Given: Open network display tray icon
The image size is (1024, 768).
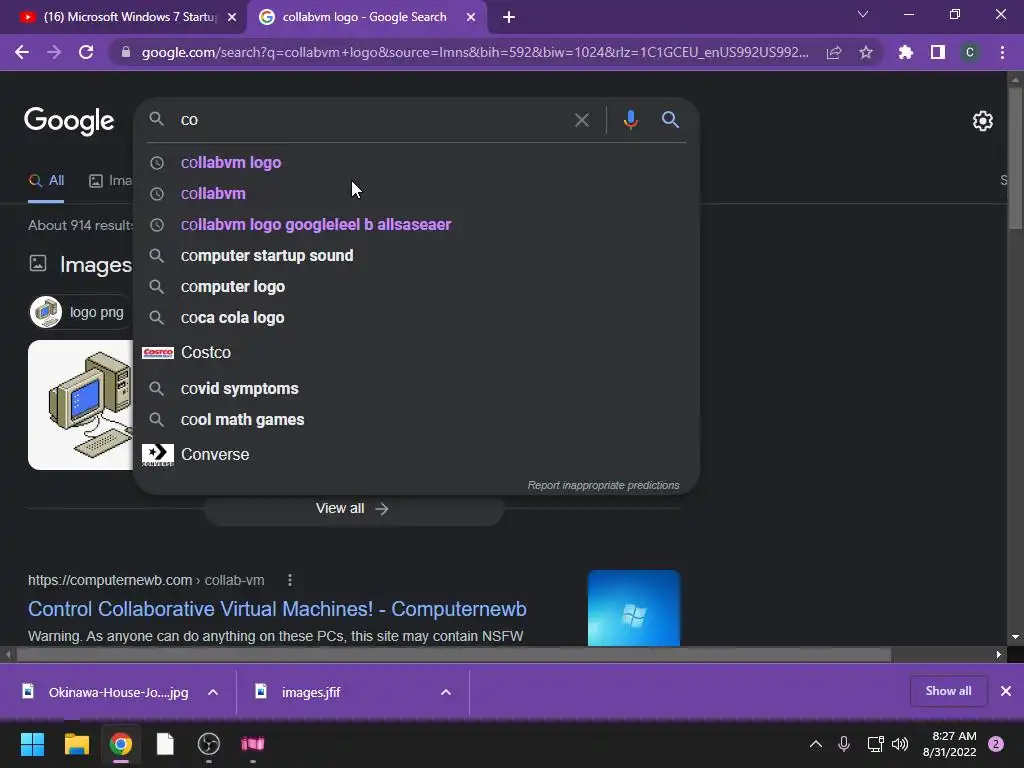Looking at the screenshot, I should click(875, 744).
